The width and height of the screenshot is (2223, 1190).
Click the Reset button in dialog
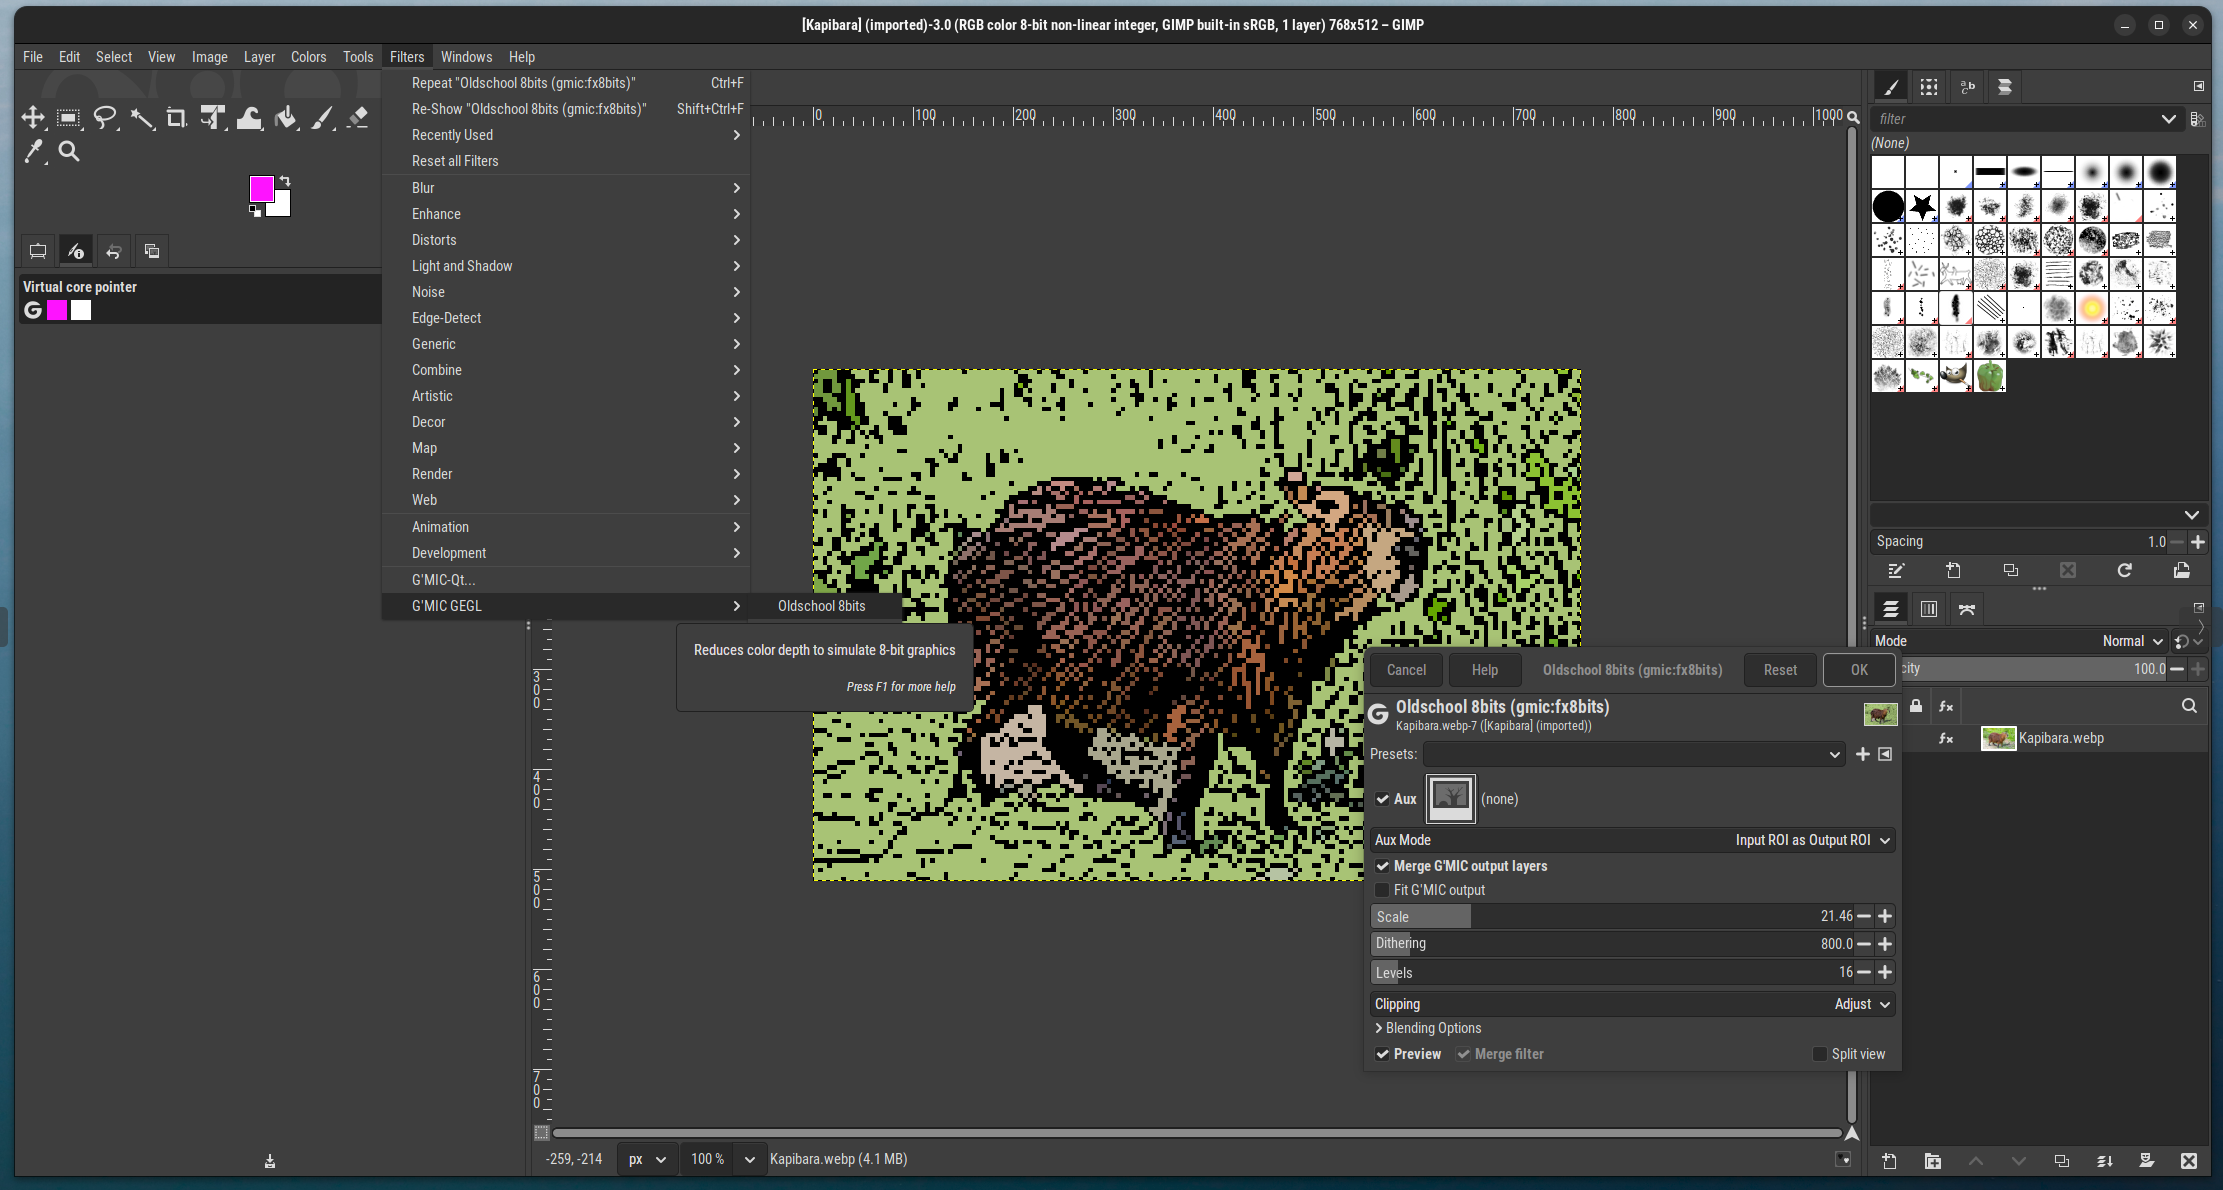click(x=1780, y=670)
